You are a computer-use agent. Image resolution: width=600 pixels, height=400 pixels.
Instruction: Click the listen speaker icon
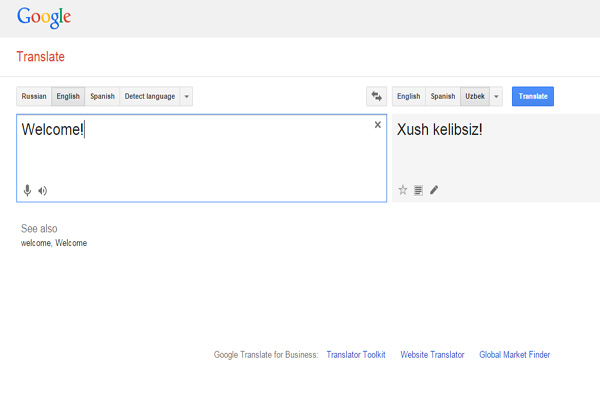[43, 190]
